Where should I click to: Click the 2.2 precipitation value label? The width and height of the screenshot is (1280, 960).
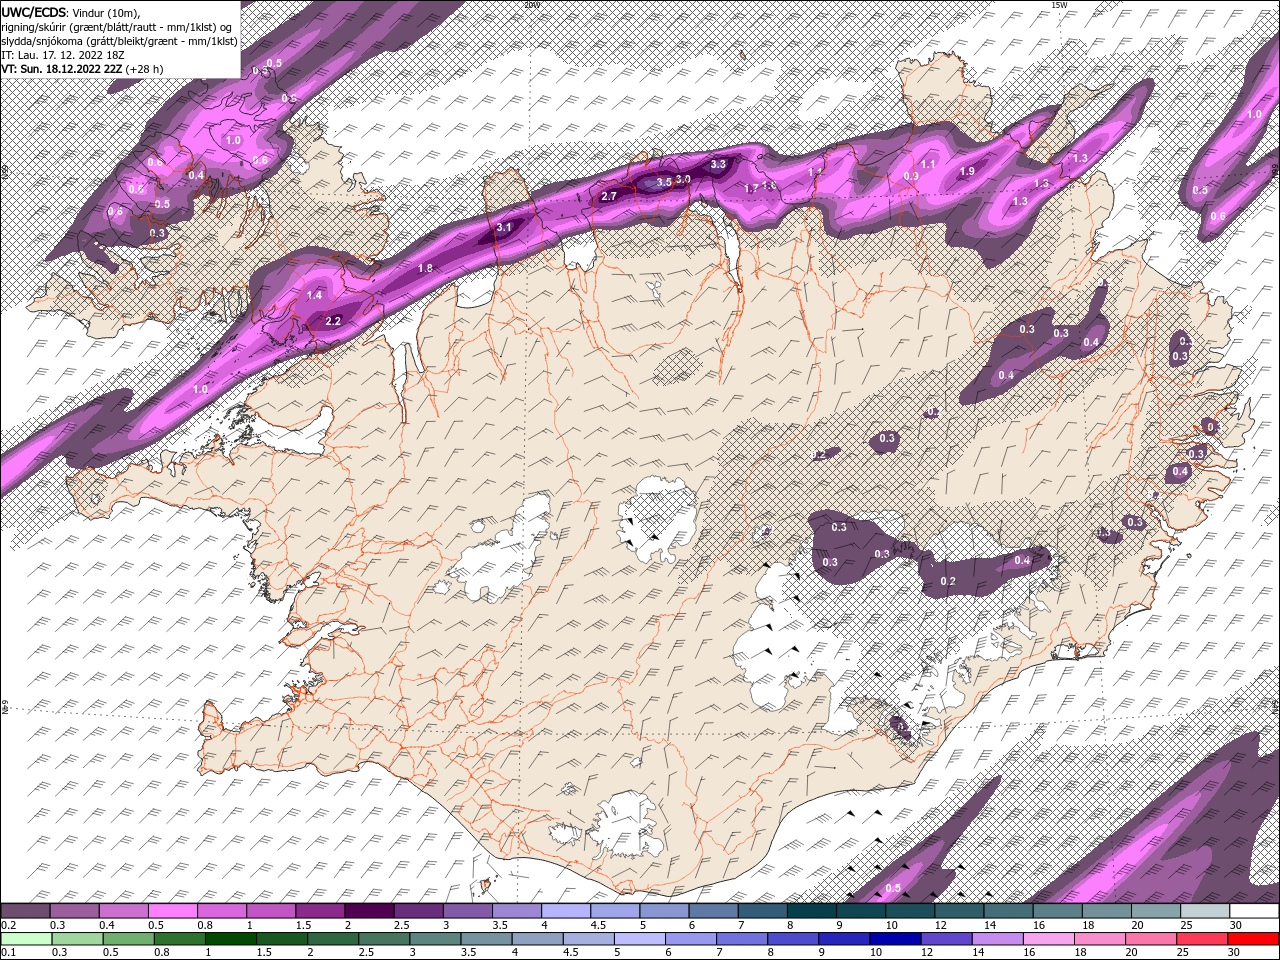tap(334, 321)
